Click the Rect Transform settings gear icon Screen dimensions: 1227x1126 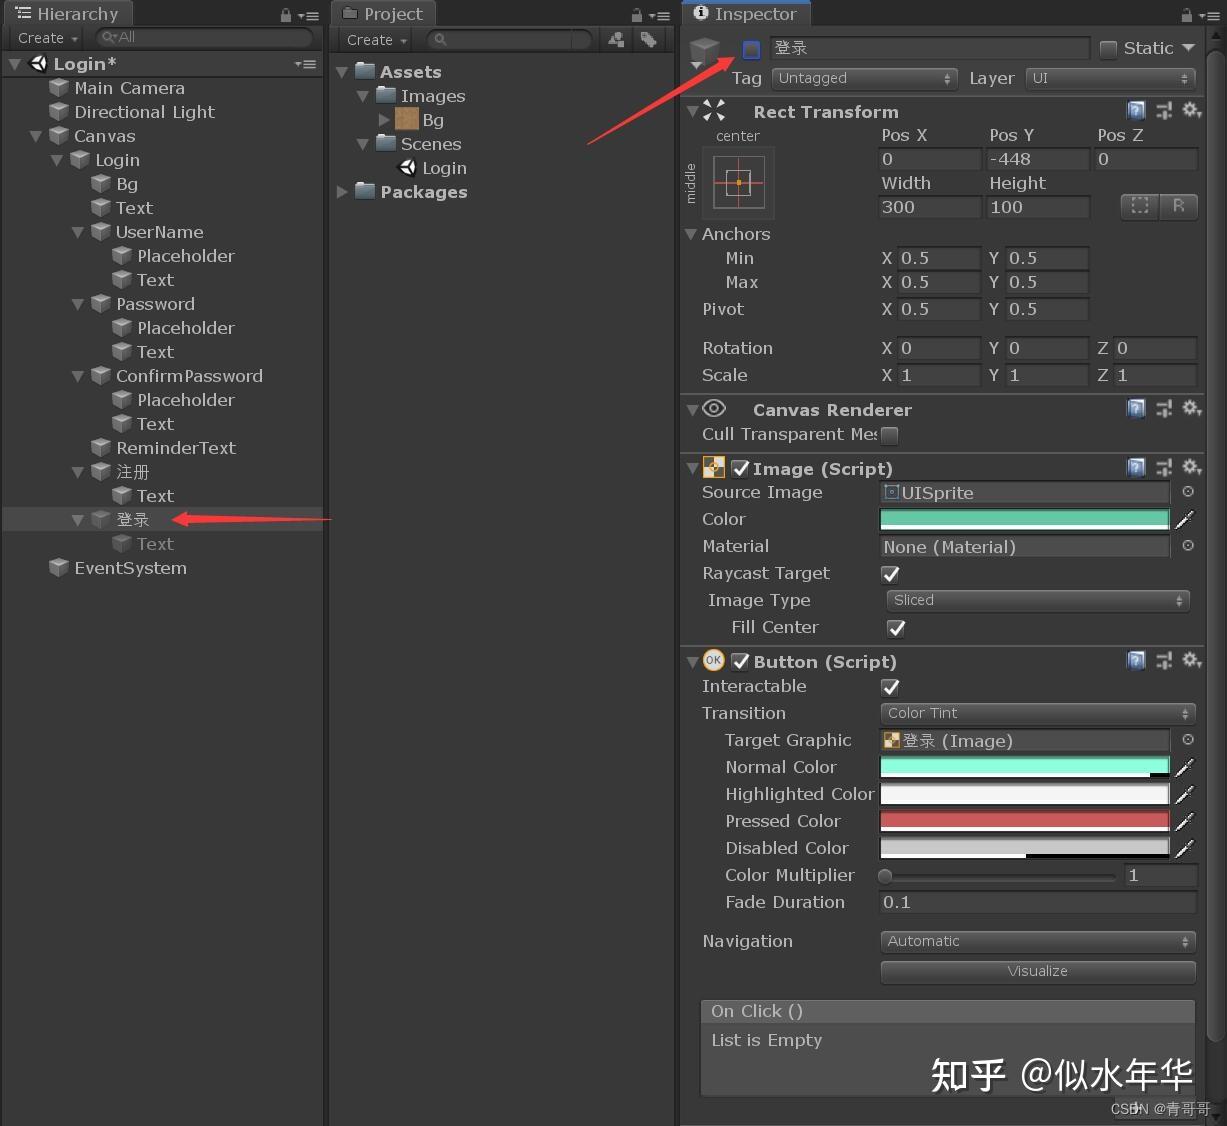click(1192, 111)
